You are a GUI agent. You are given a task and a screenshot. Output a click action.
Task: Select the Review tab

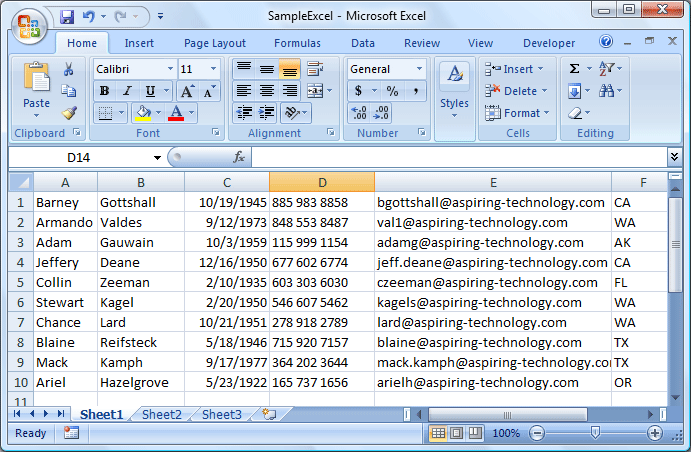coord(422,43)
